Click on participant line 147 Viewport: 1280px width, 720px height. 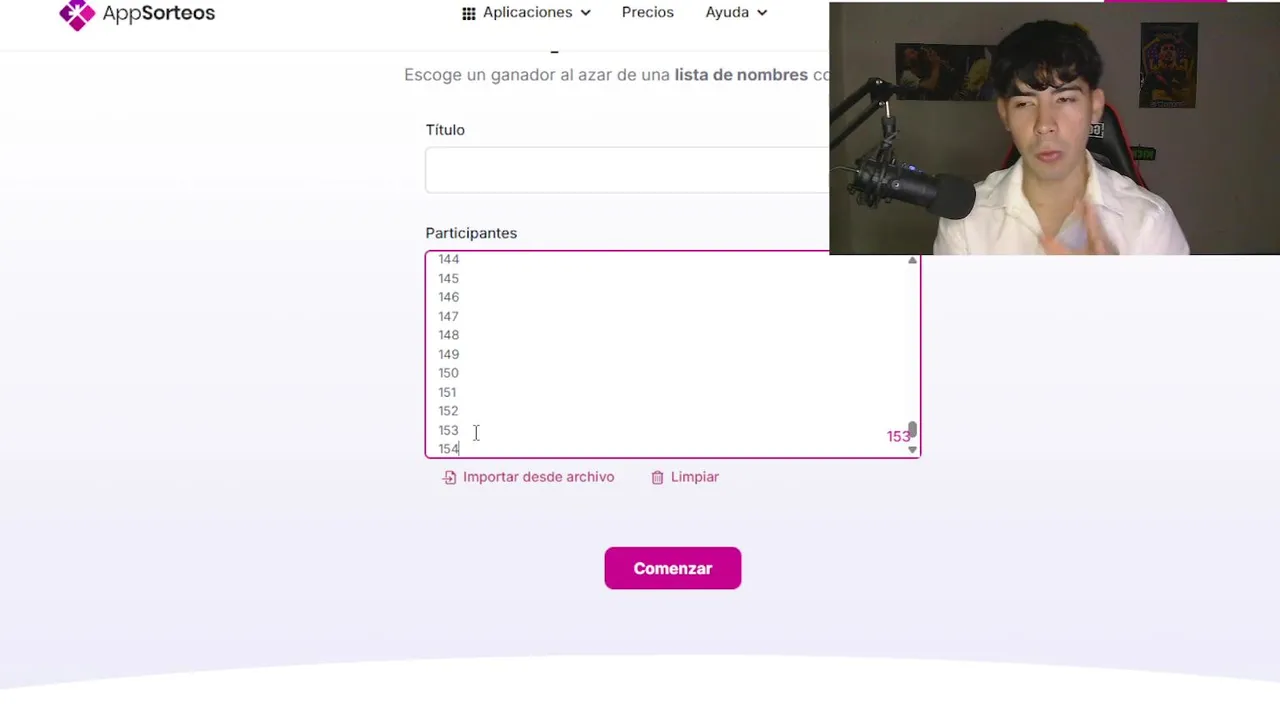(448, 316)
